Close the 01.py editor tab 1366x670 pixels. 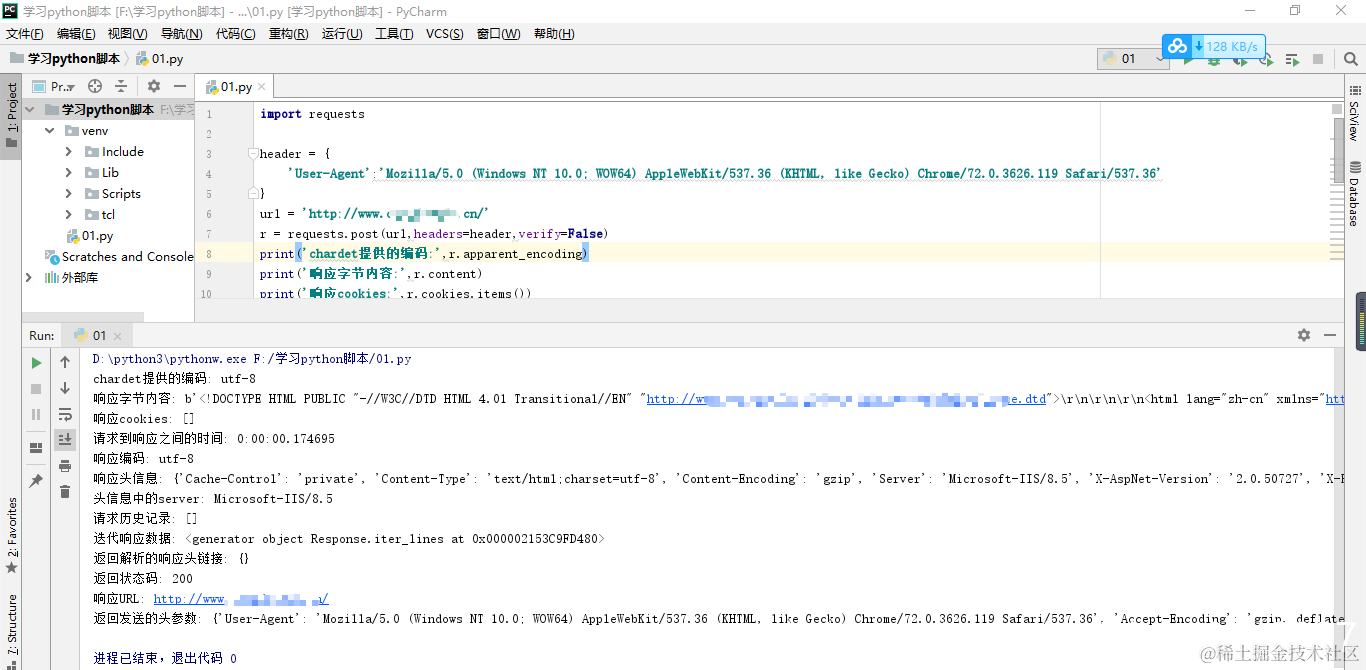(262, 87)
